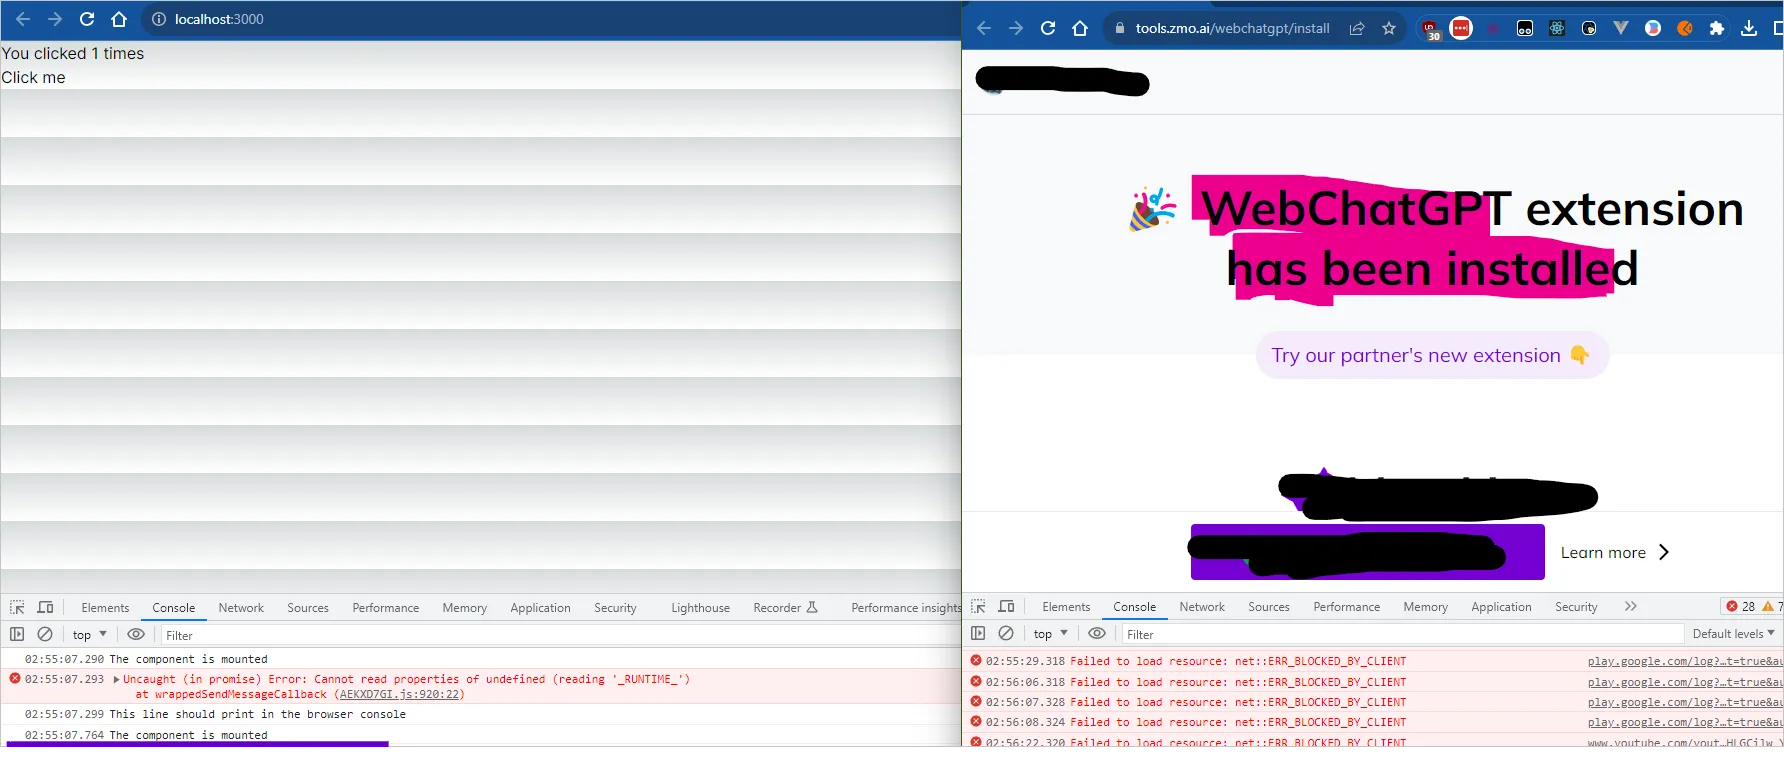
Task: Go to home in the tools.zmo.ai window
Action: point(1080,28)
